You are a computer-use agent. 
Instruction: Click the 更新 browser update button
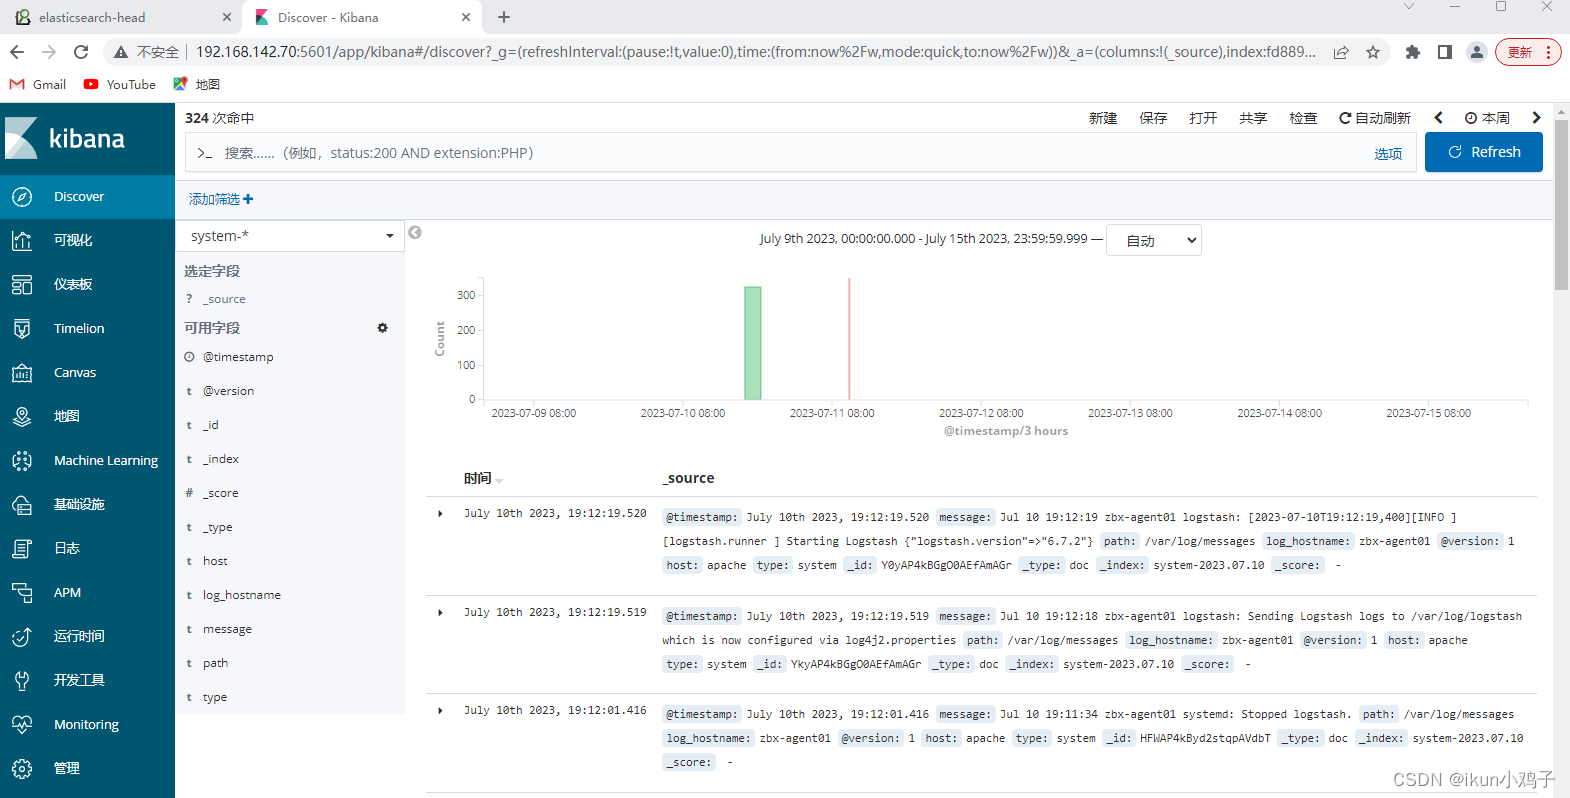click(x=1527, y=52)
